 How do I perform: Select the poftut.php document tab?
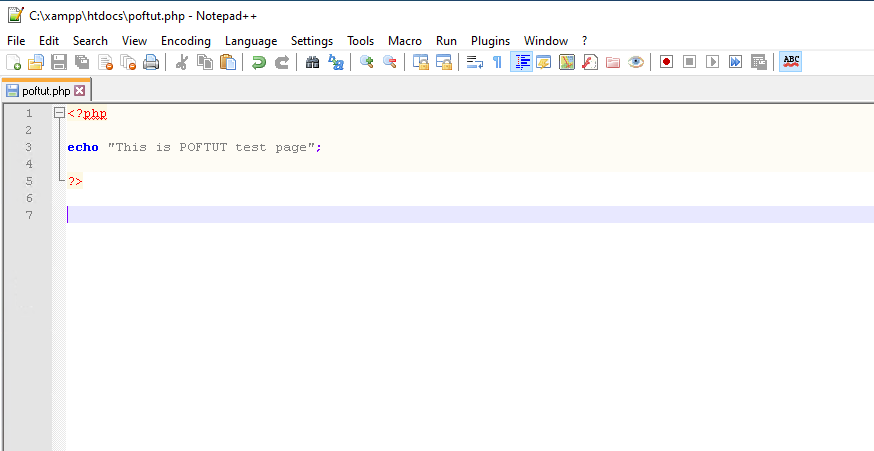click(46, 91)
